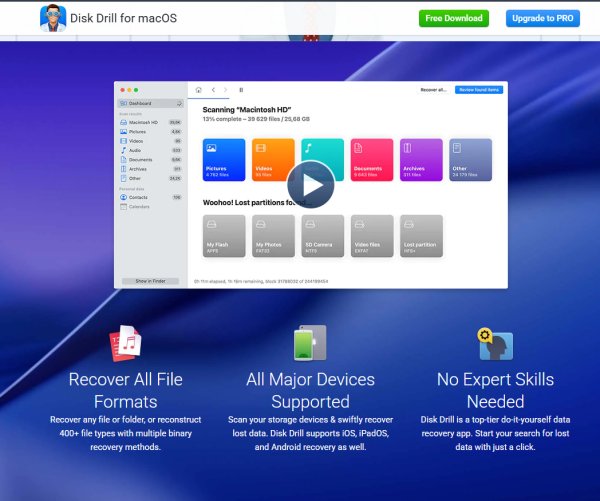Click the 13% complete scan progress text
600x501 pixels.
click(256, 119)
